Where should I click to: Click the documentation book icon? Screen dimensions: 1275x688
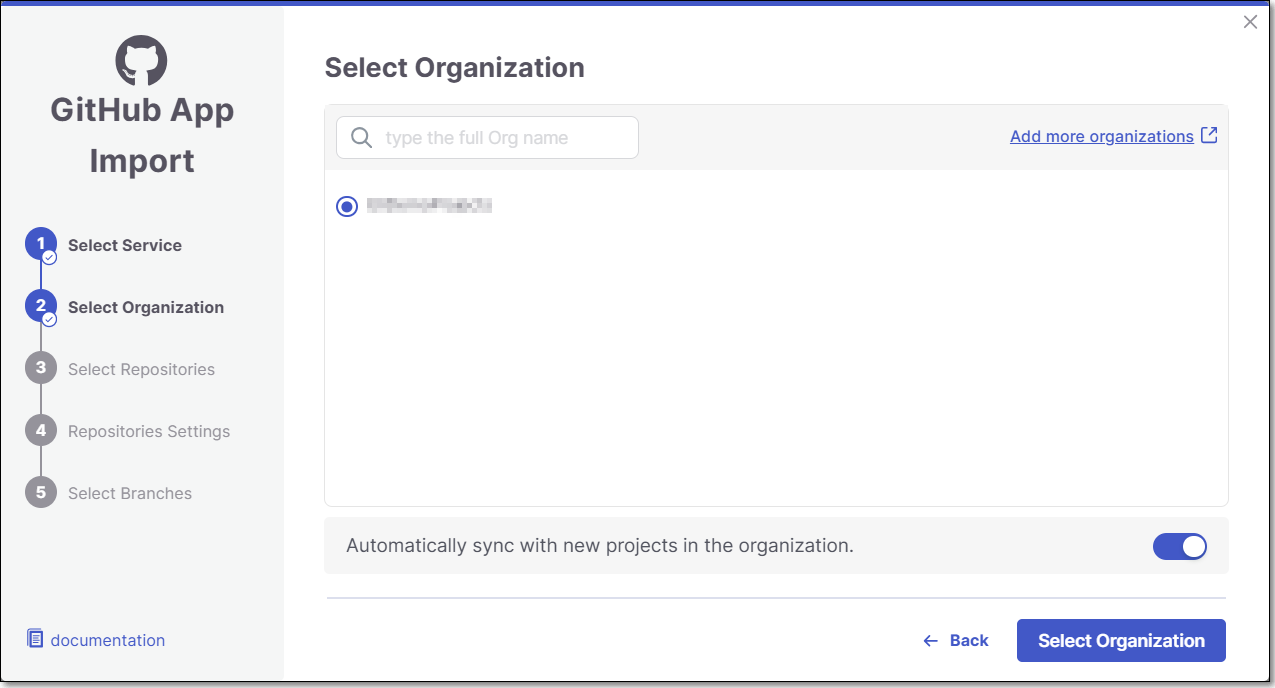pos(35,639)
